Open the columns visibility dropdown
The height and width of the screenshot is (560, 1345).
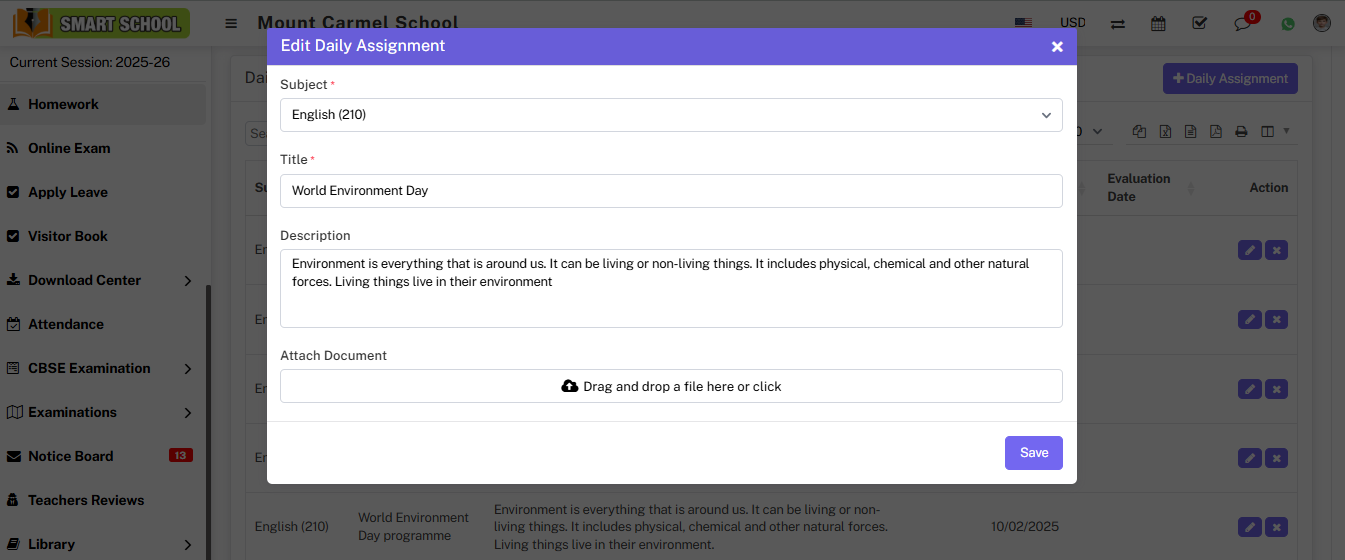(1274, 131)
